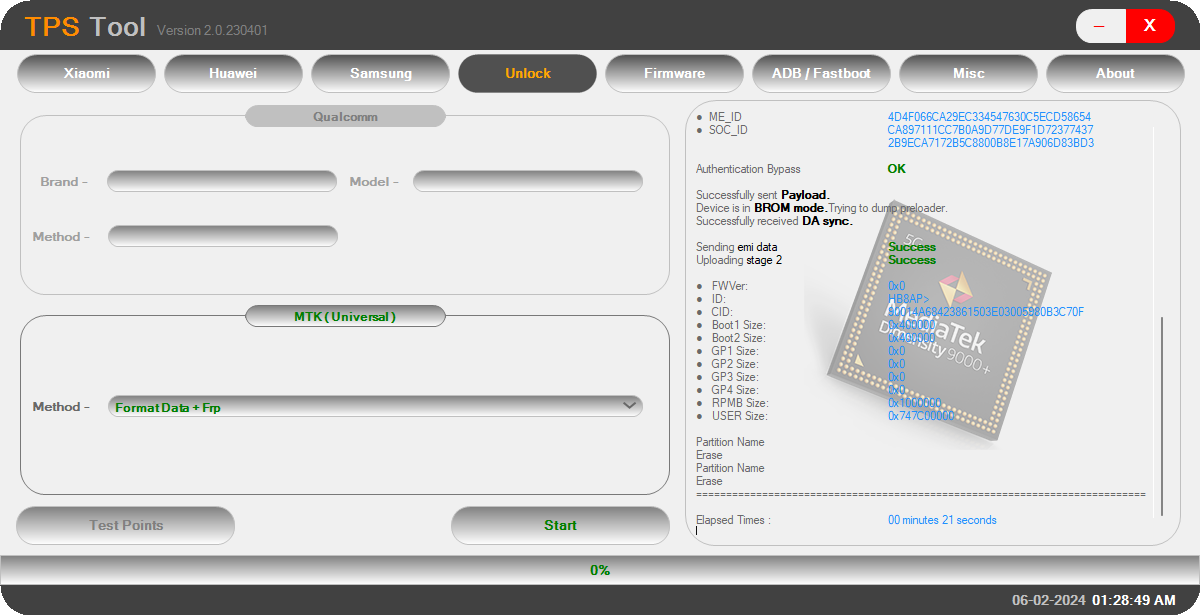This screenshot has height=615, width=1200.
Task: Open the Qualcomm Brand combo box
Action: pos(222,181)
